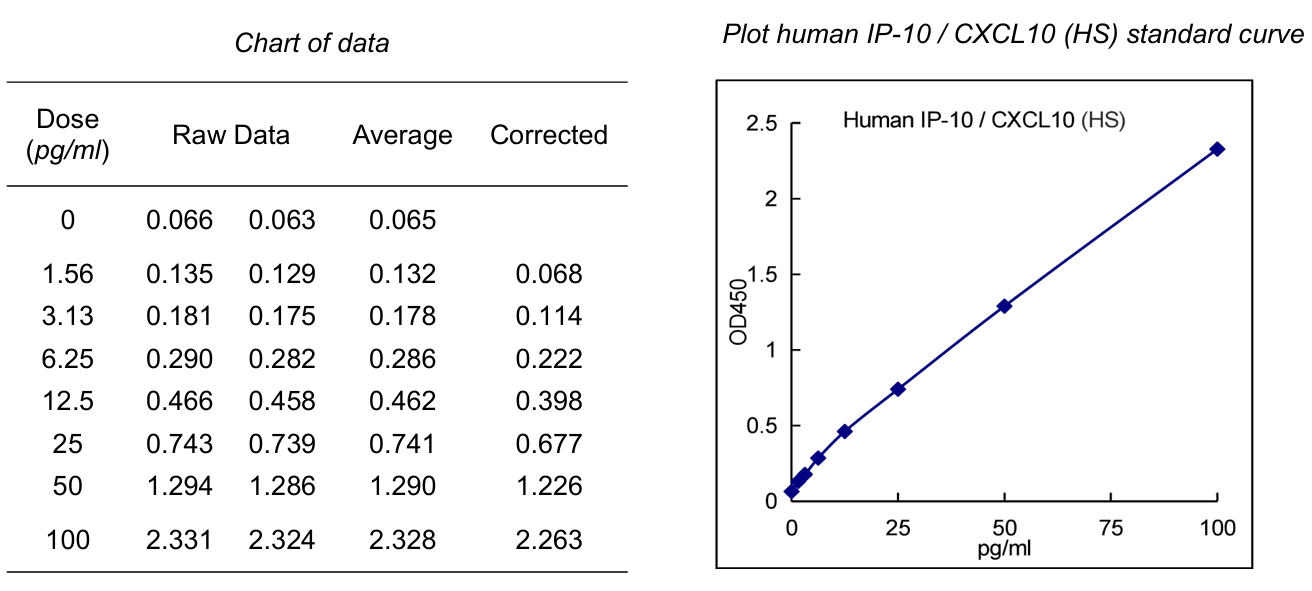
Task: Select raw data cell 1.294
Action: pyautogui.click(x=180, y=486)
